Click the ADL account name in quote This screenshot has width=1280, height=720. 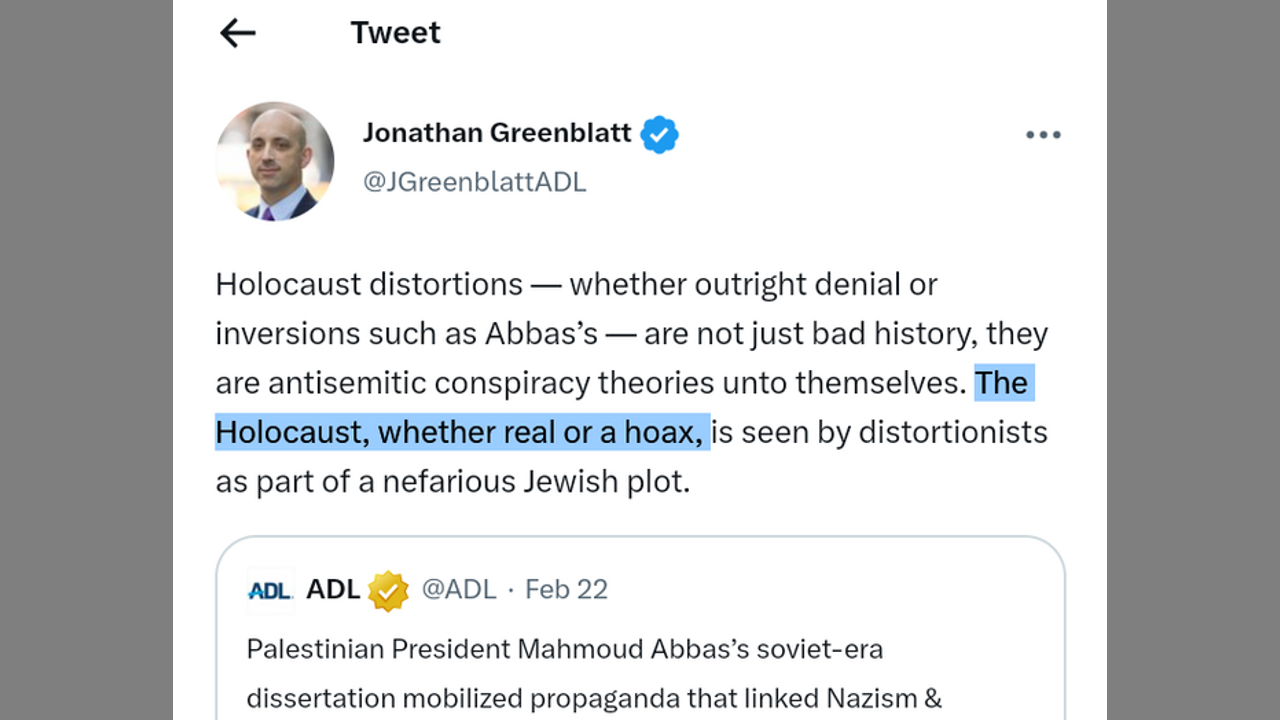pos(333,590)
